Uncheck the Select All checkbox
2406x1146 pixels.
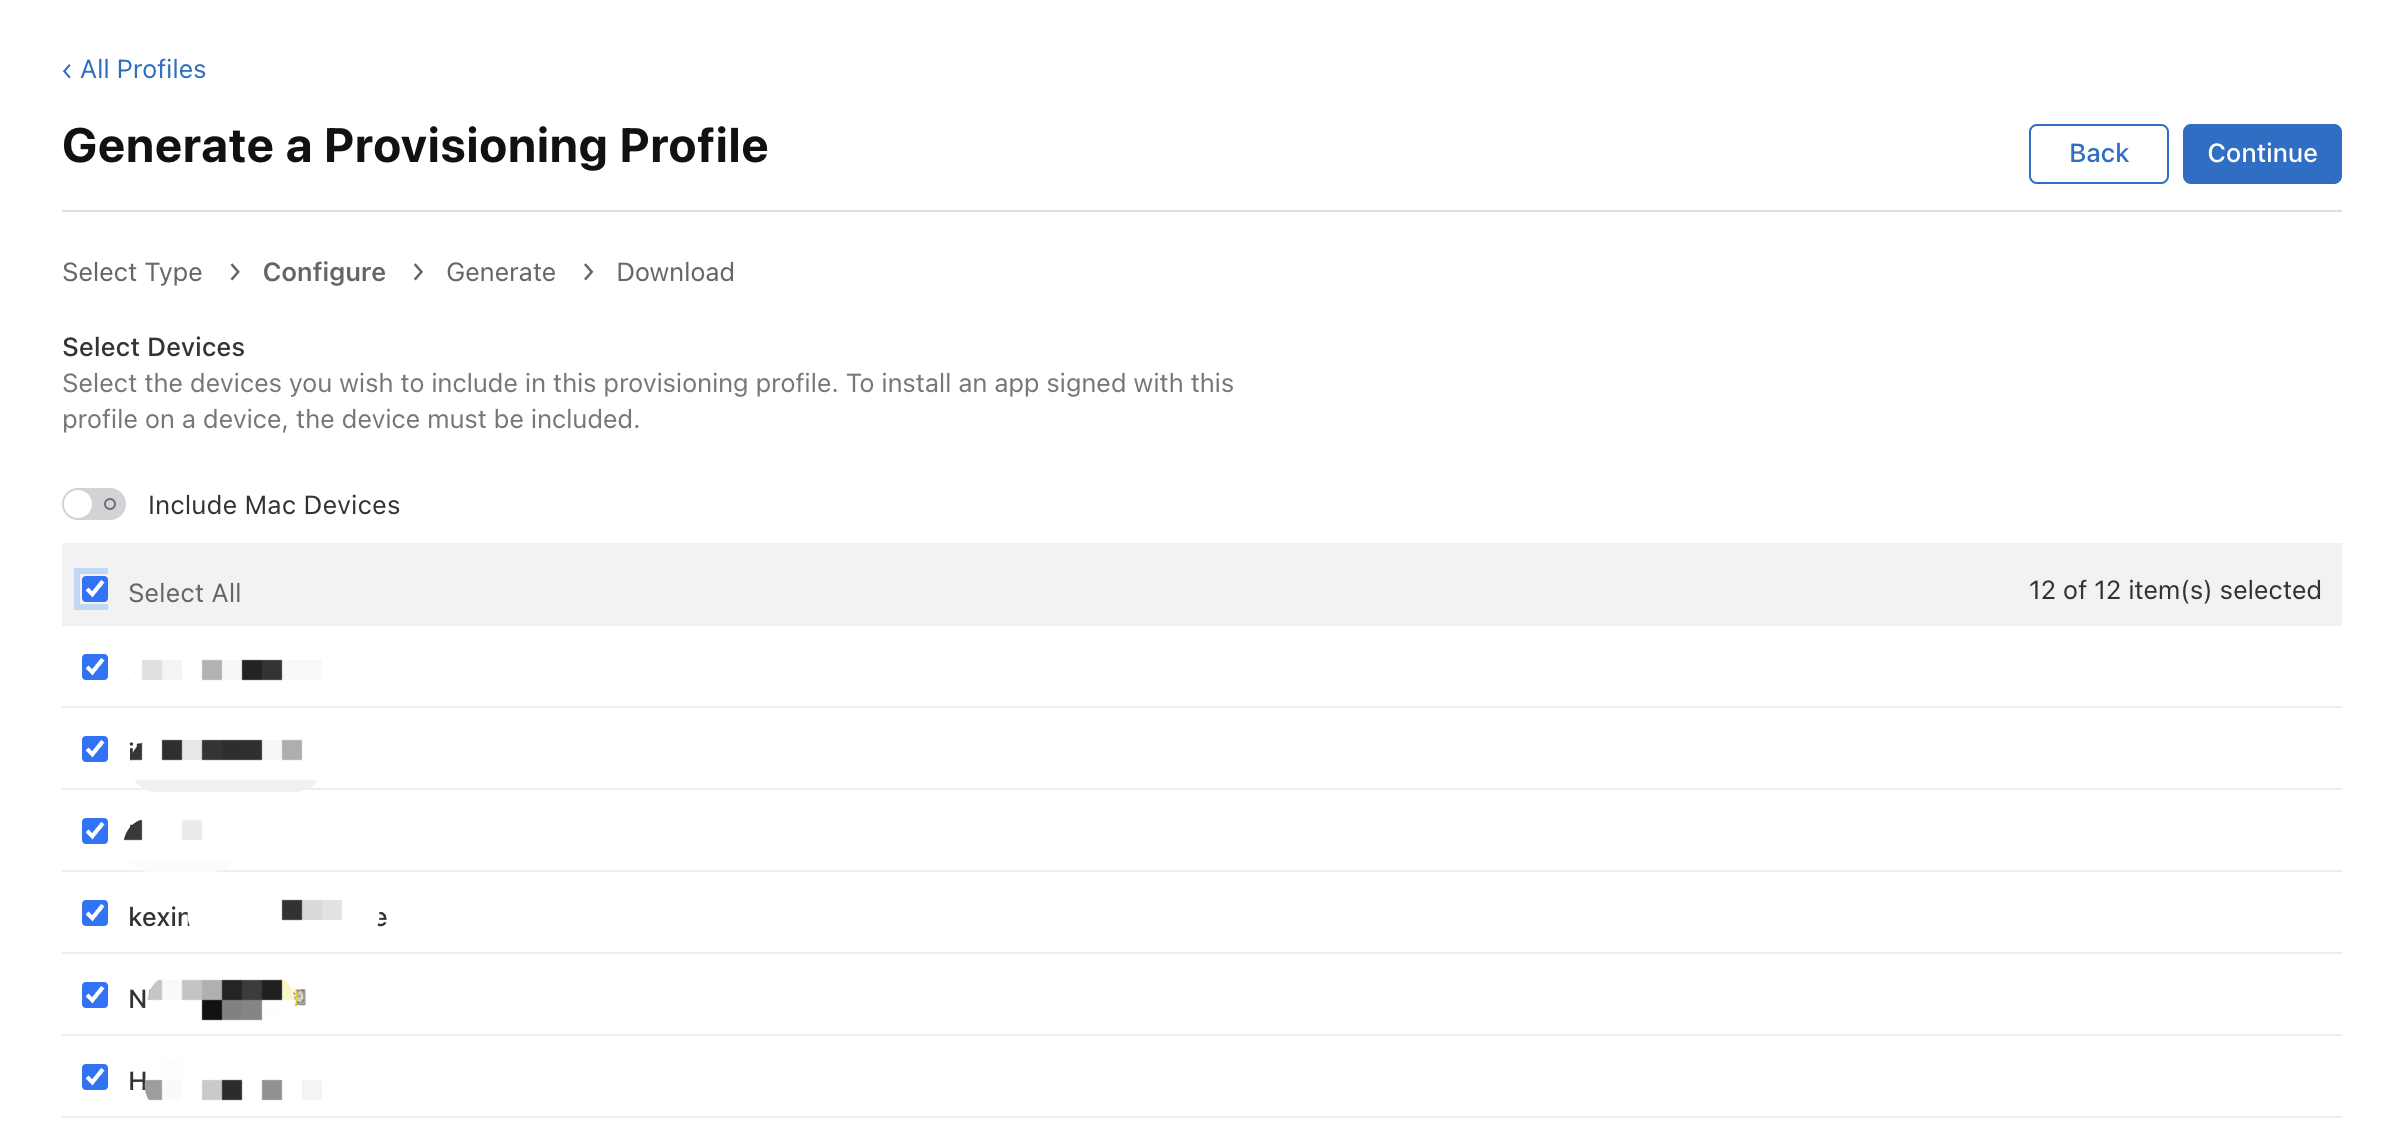95,589
